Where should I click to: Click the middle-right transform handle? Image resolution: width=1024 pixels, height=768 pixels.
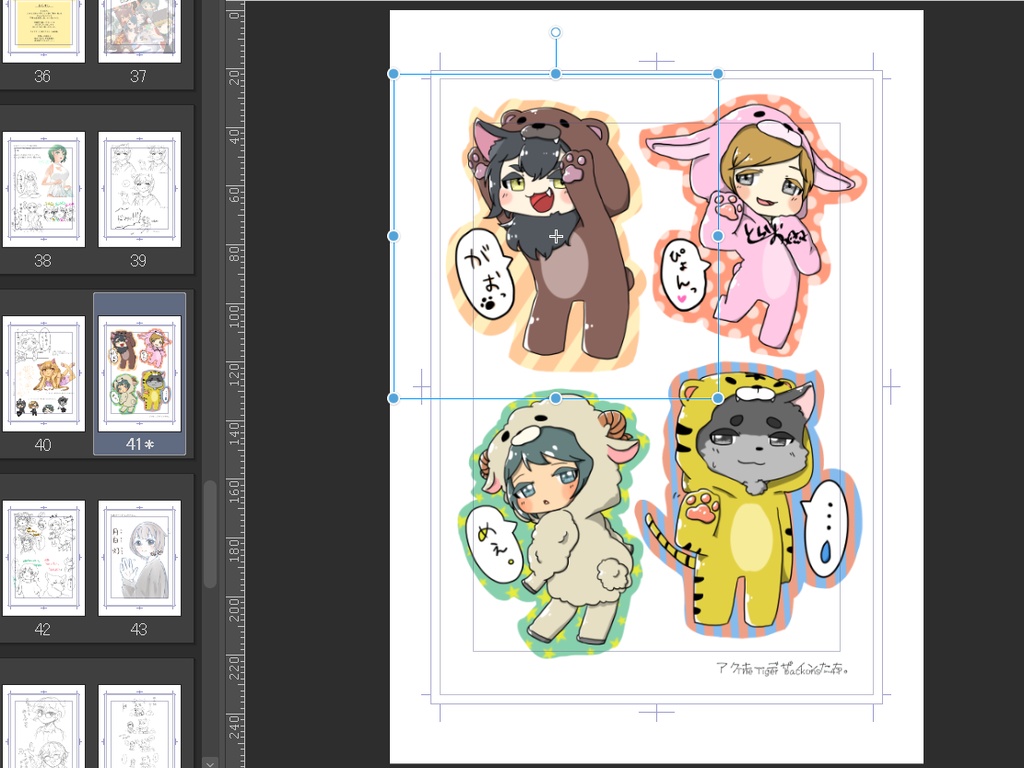(718, 236)
